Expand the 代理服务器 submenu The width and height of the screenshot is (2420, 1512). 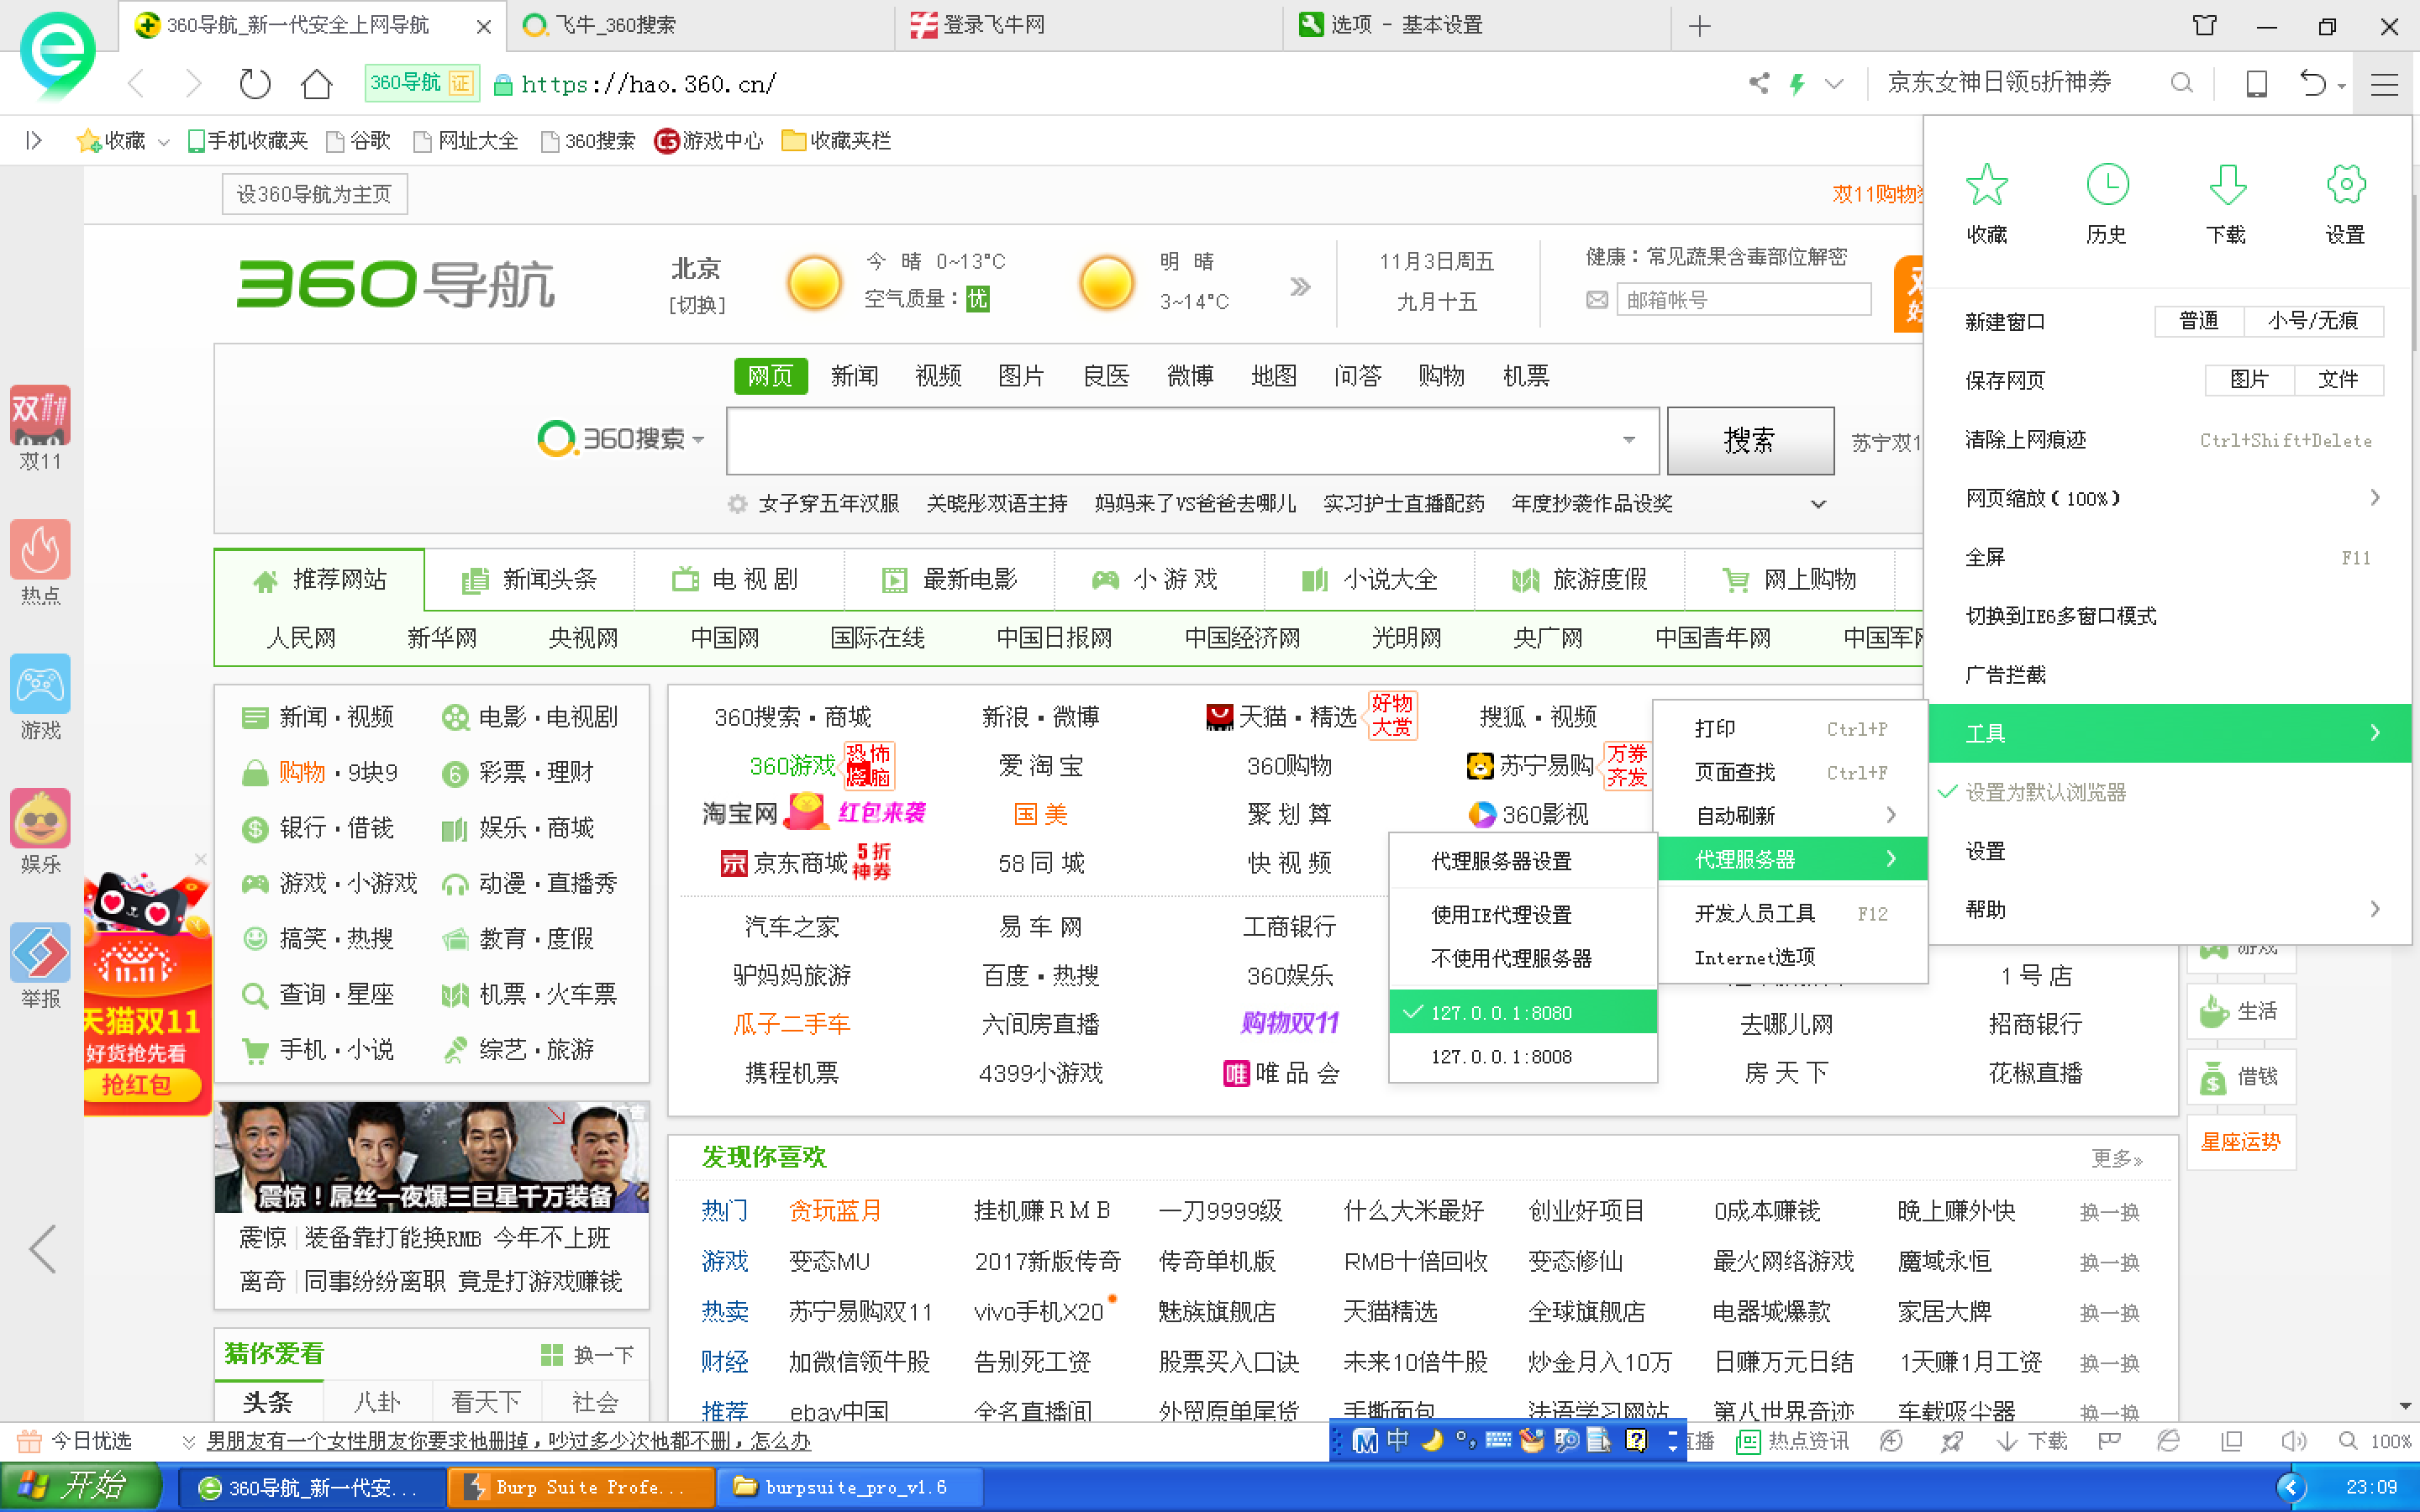click(x=1791, y=859)
